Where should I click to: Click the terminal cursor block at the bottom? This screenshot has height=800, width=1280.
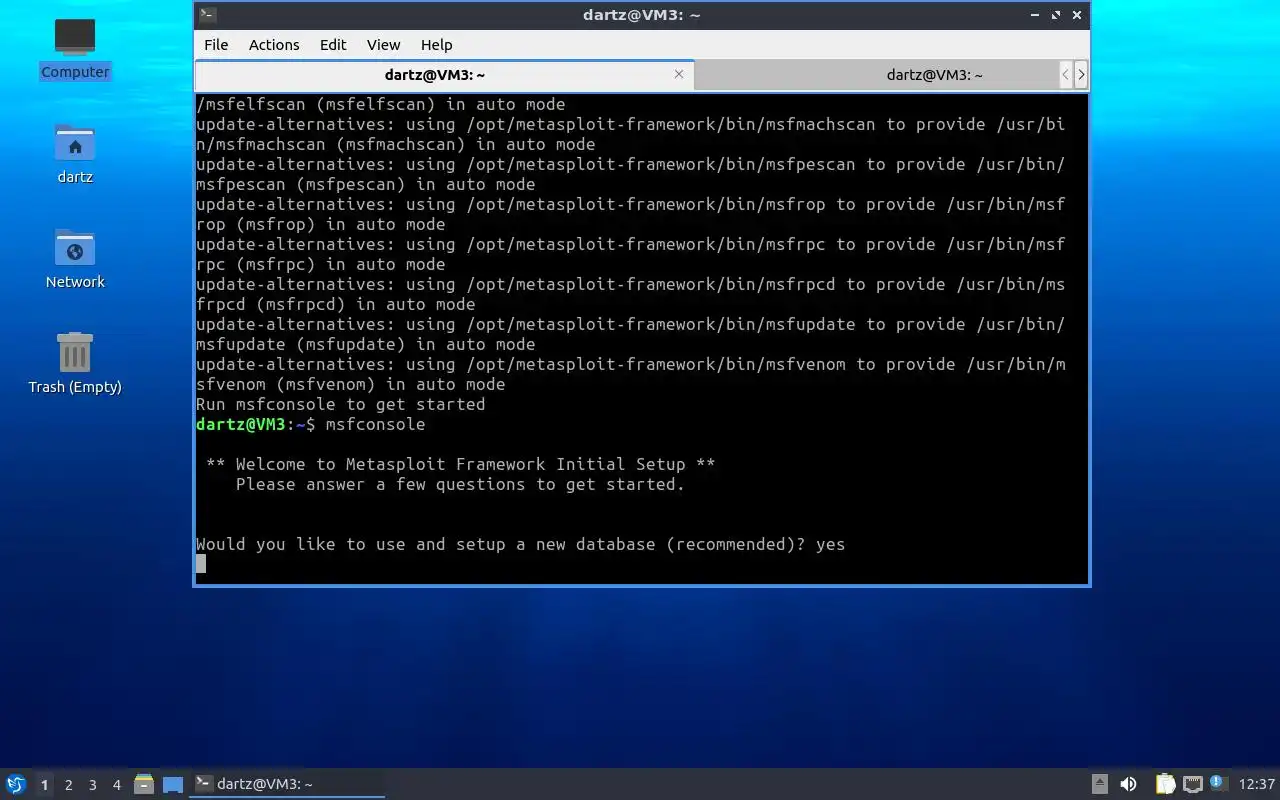click(201, 564)
